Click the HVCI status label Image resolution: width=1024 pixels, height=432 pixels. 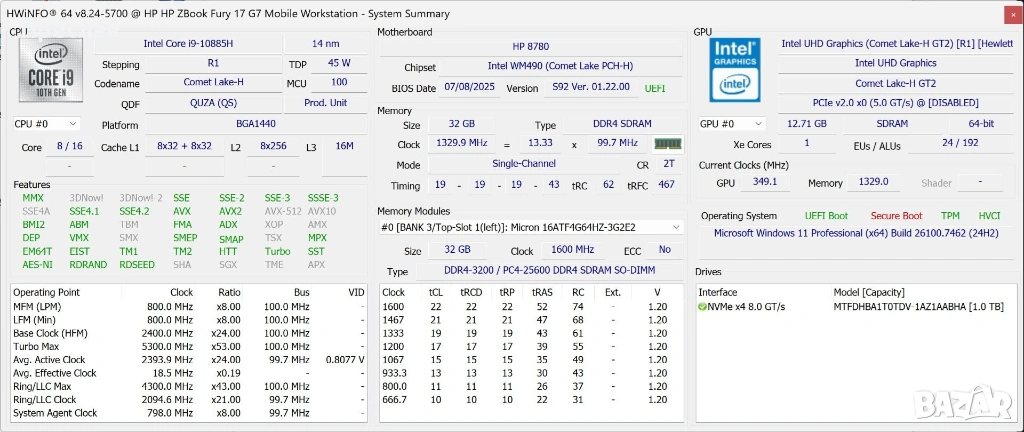[x=988, y=216]
